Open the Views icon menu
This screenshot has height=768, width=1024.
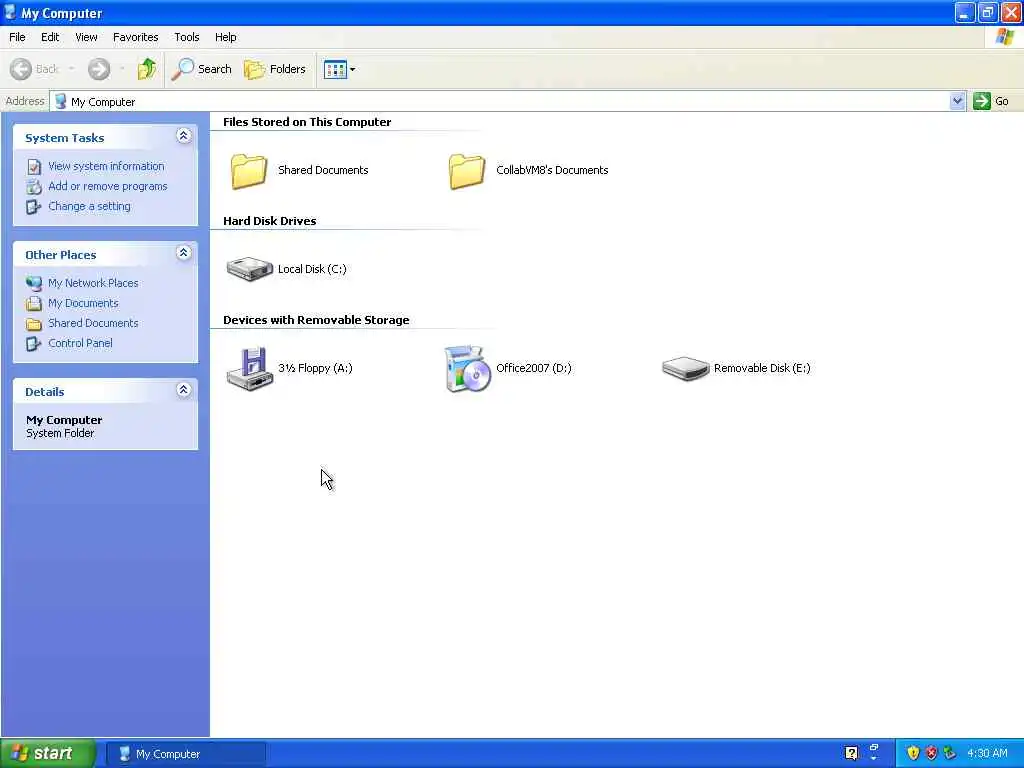pyautogui.click(x=339, y=69)
